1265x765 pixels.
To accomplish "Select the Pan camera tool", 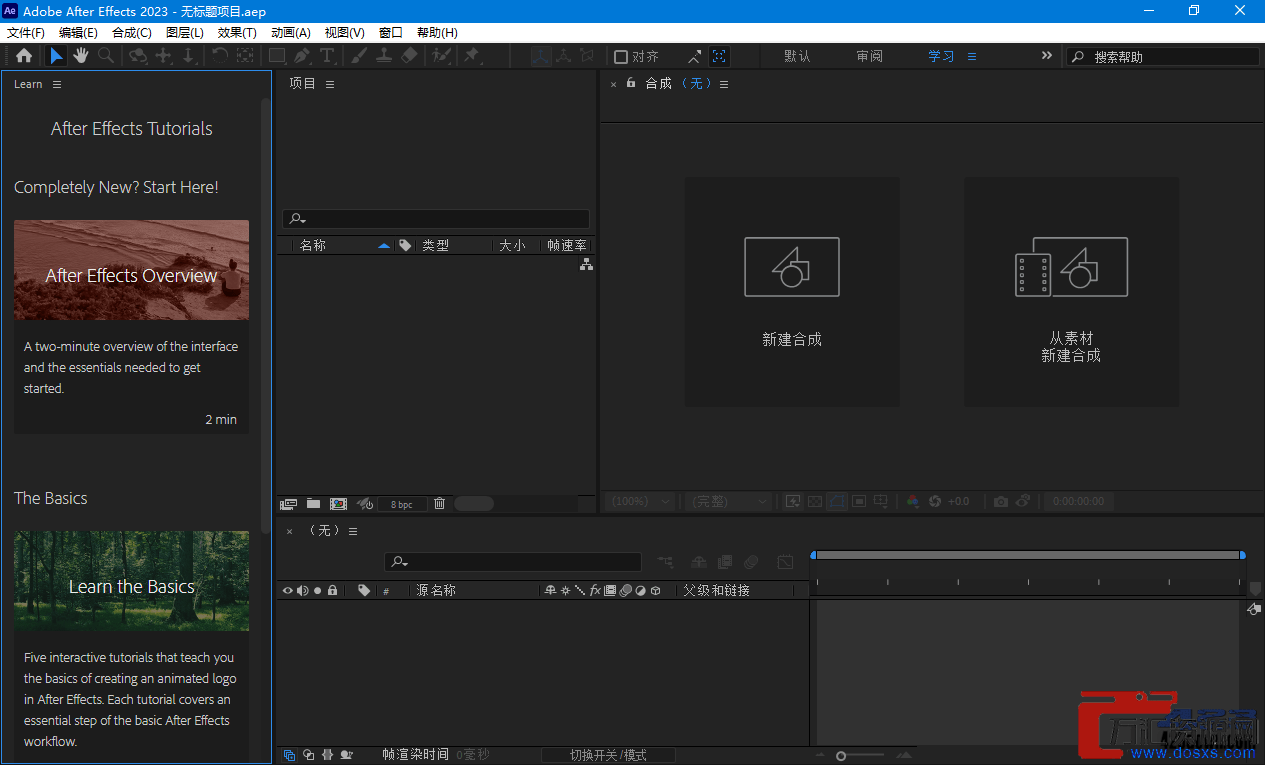I will click(x=163, y=56).
